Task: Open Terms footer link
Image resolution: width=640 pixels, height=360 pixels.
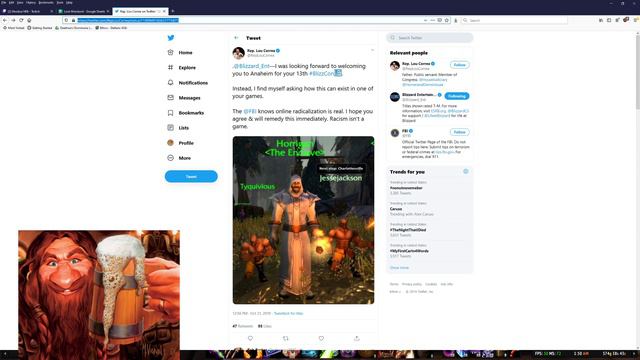Action: click(394, 284)
